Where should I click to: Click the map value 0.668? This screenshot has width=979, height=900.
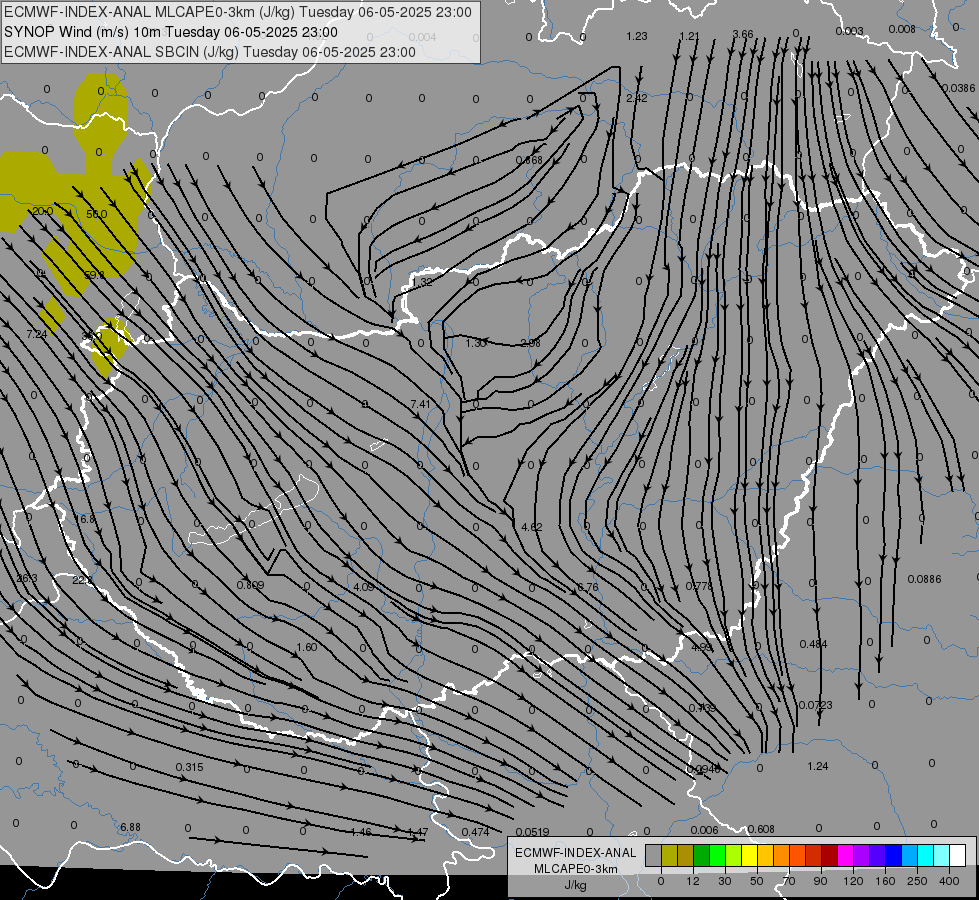point(529,161)
